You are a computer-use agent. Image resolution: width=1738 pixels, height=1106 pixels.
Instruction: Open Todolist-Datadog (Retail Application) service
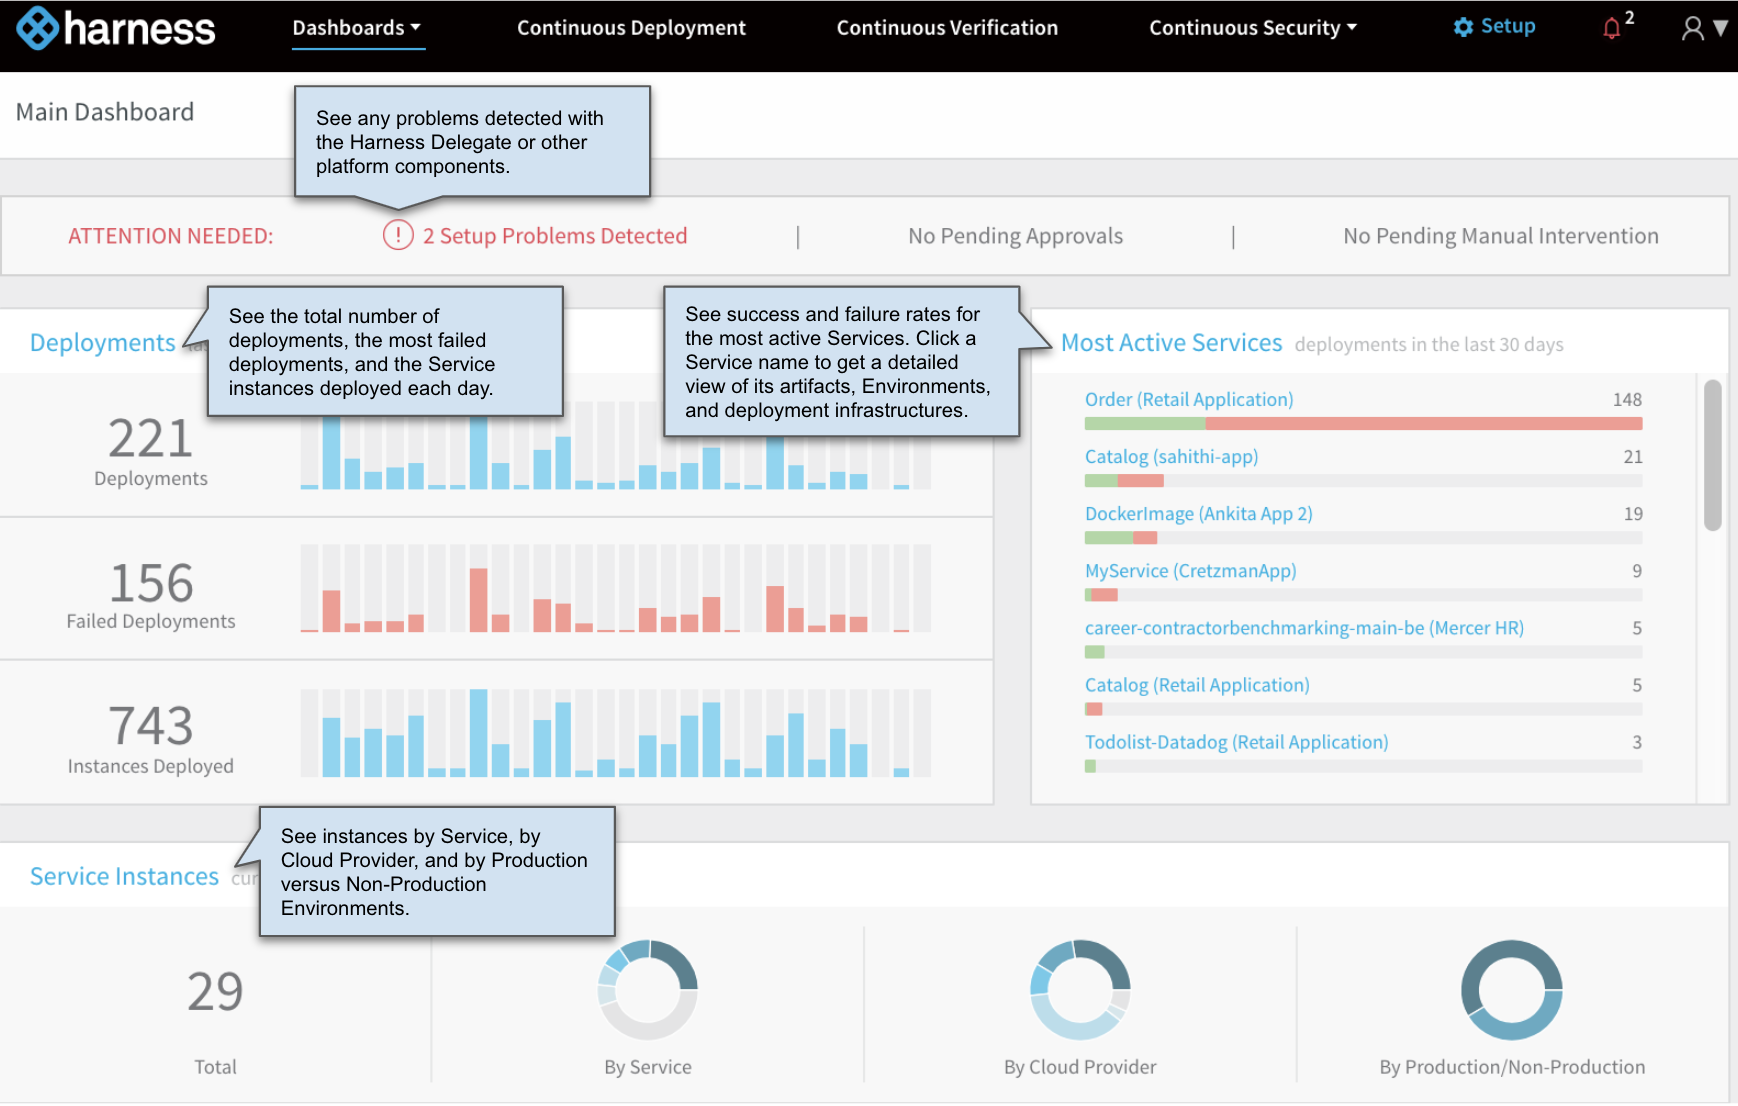pyautogui.click(x=1236, y=741)
